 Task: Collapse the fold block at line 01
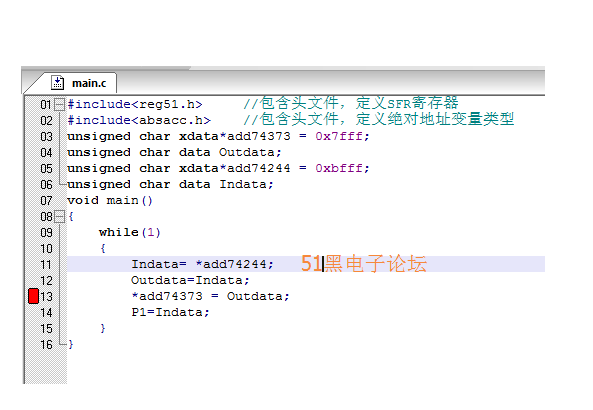[59, 104]
